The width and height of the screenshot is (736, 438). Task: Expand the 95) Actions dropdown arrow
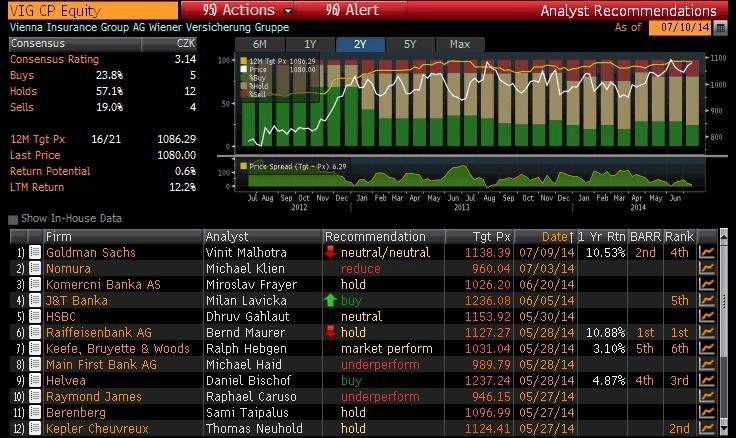tap(288, 10)
